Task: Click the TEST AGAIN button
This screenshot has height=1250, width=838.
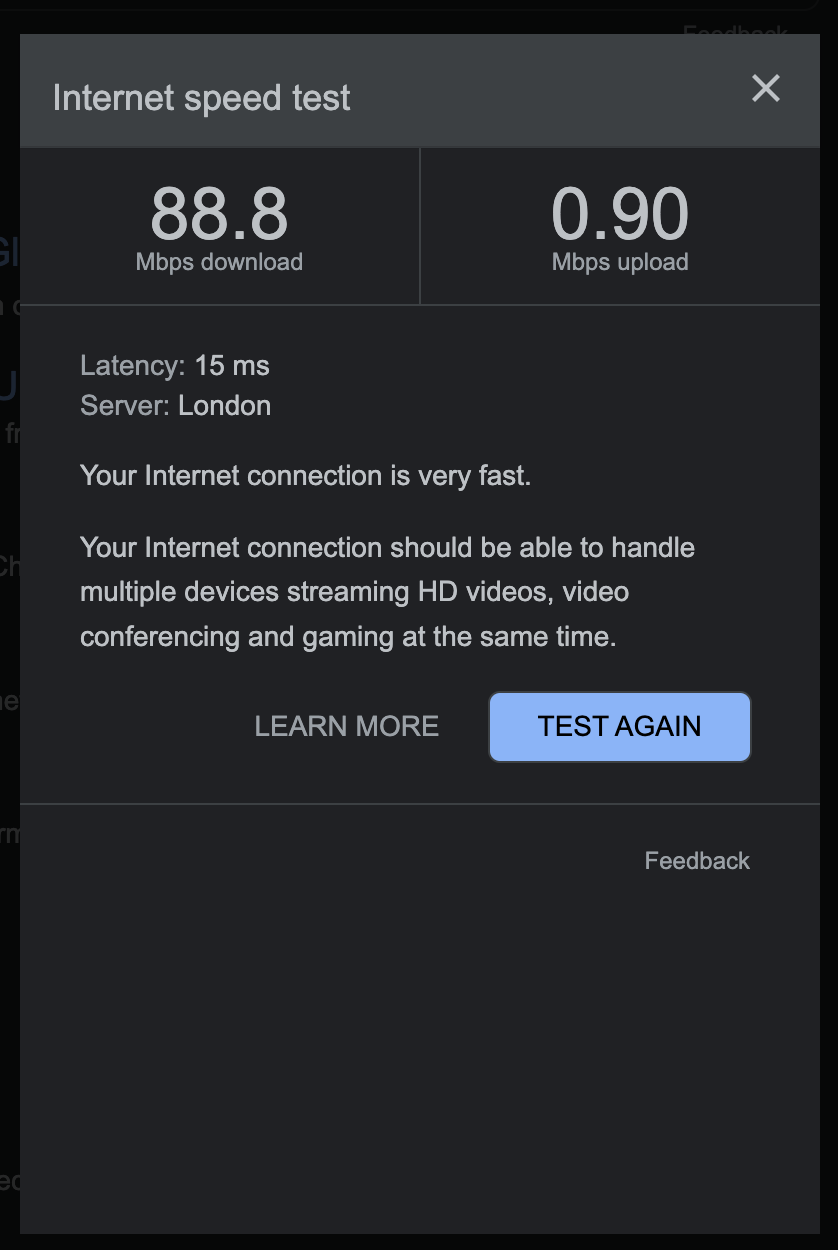Action: (x=620, y=726)
